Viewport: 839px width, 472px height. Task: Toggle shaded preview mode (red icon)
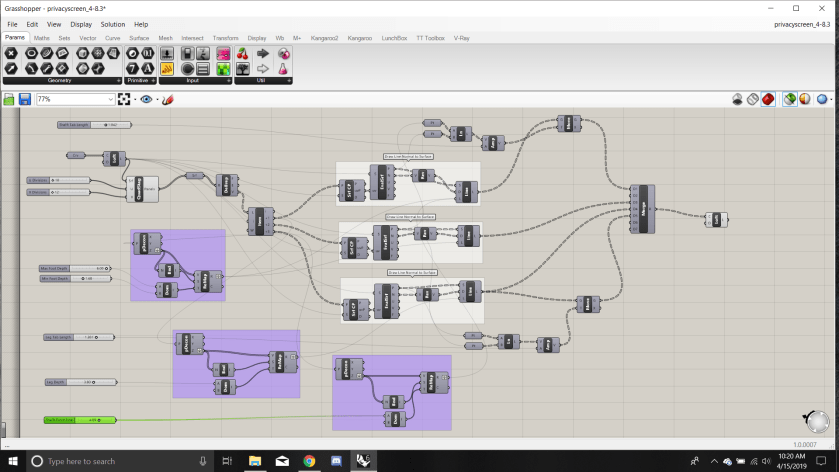tap(768, 99)
